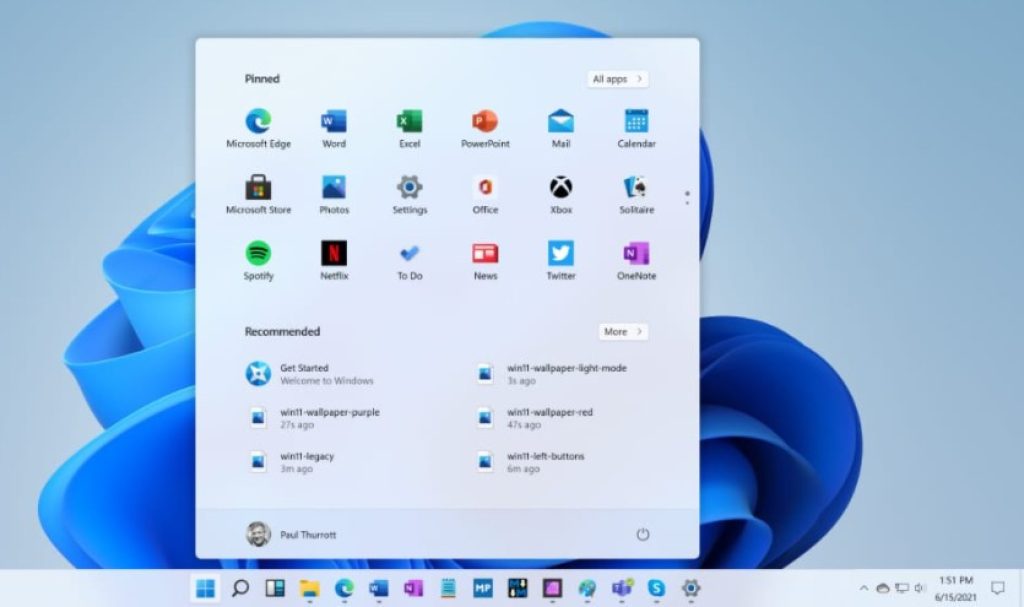Launch the Office app
Image resolution: width=1024 pixels, height=607 pixels.
coord(485,195)
